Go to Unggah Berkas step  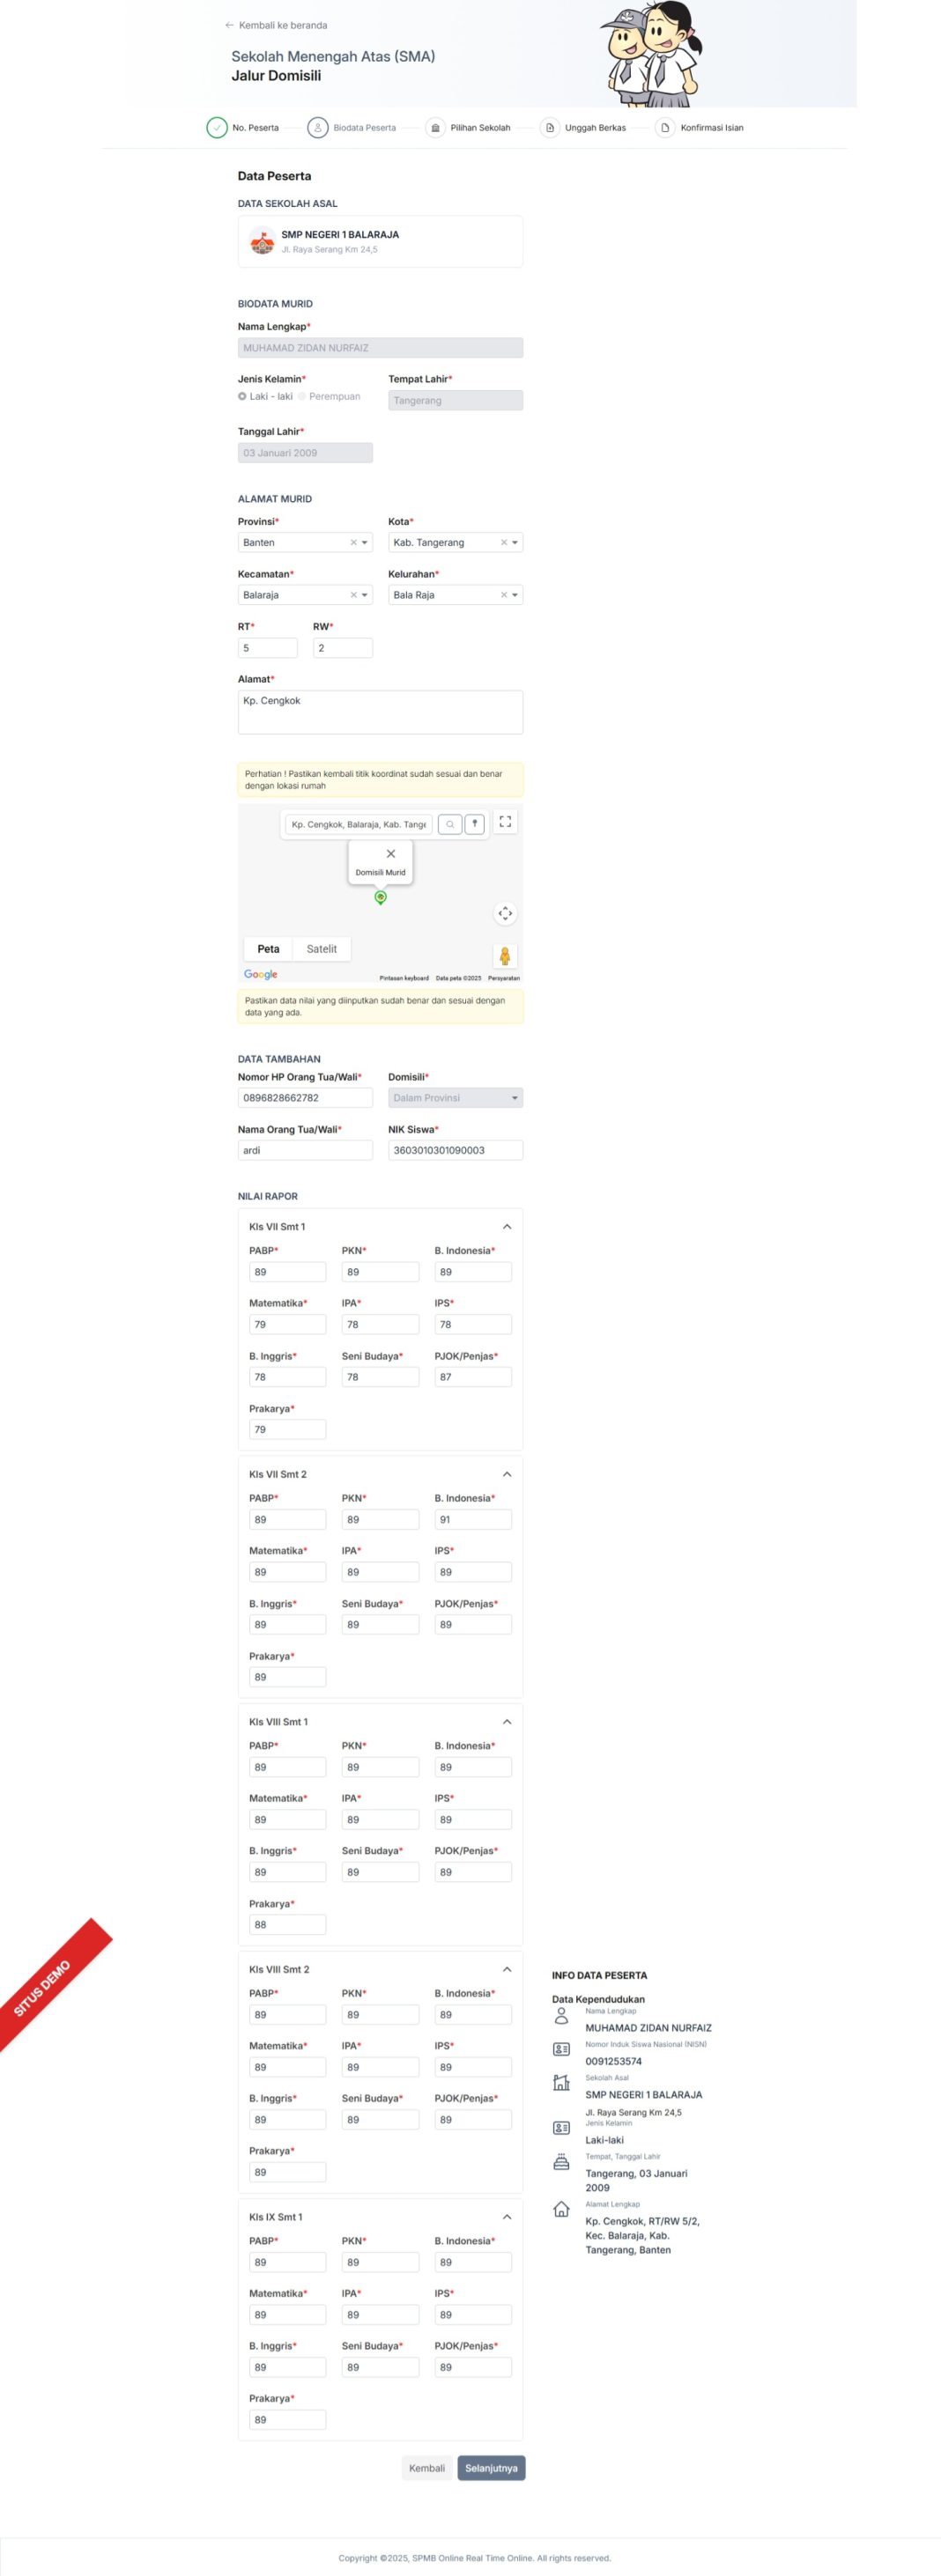[550, 128]
